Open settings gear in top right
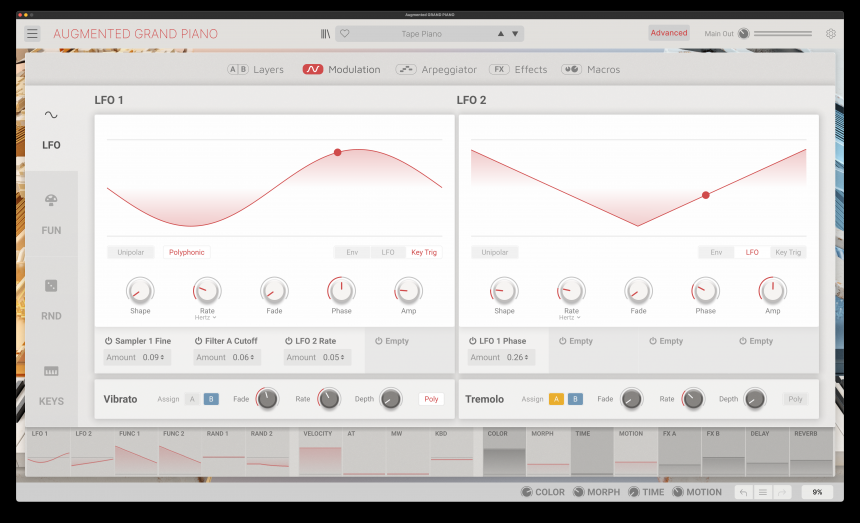The width and height of the screenshot is (860, 523). [x=831, y=33]
